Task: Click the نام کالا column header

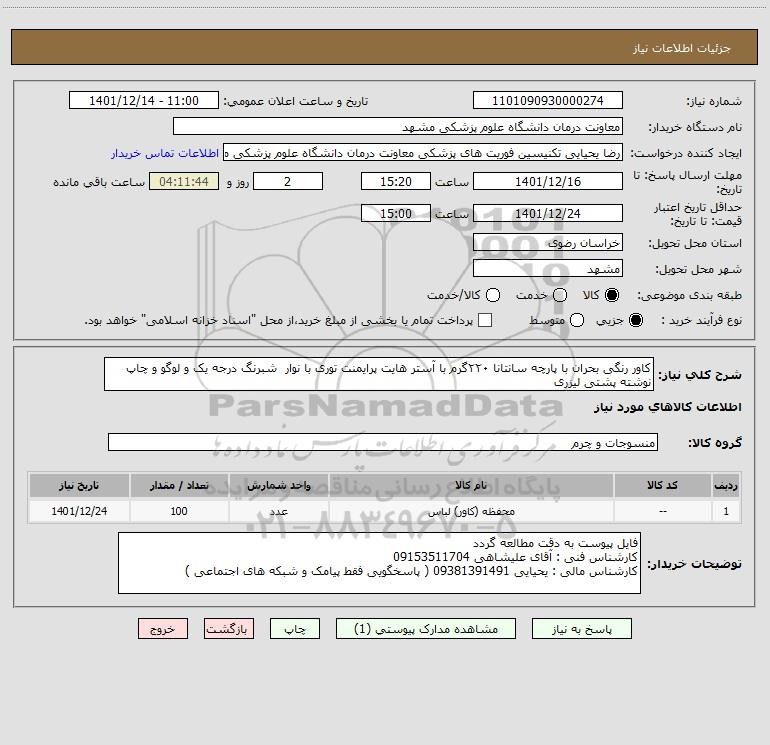Action: (x=471, y=485)
